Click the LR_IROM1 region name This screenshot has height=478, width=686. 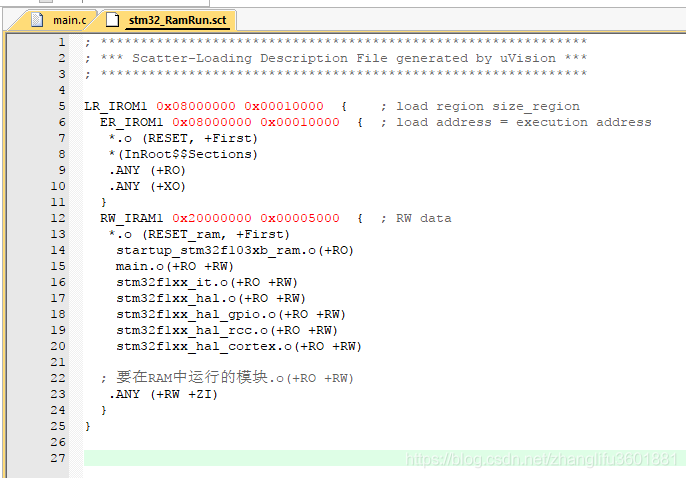point(116,106)
